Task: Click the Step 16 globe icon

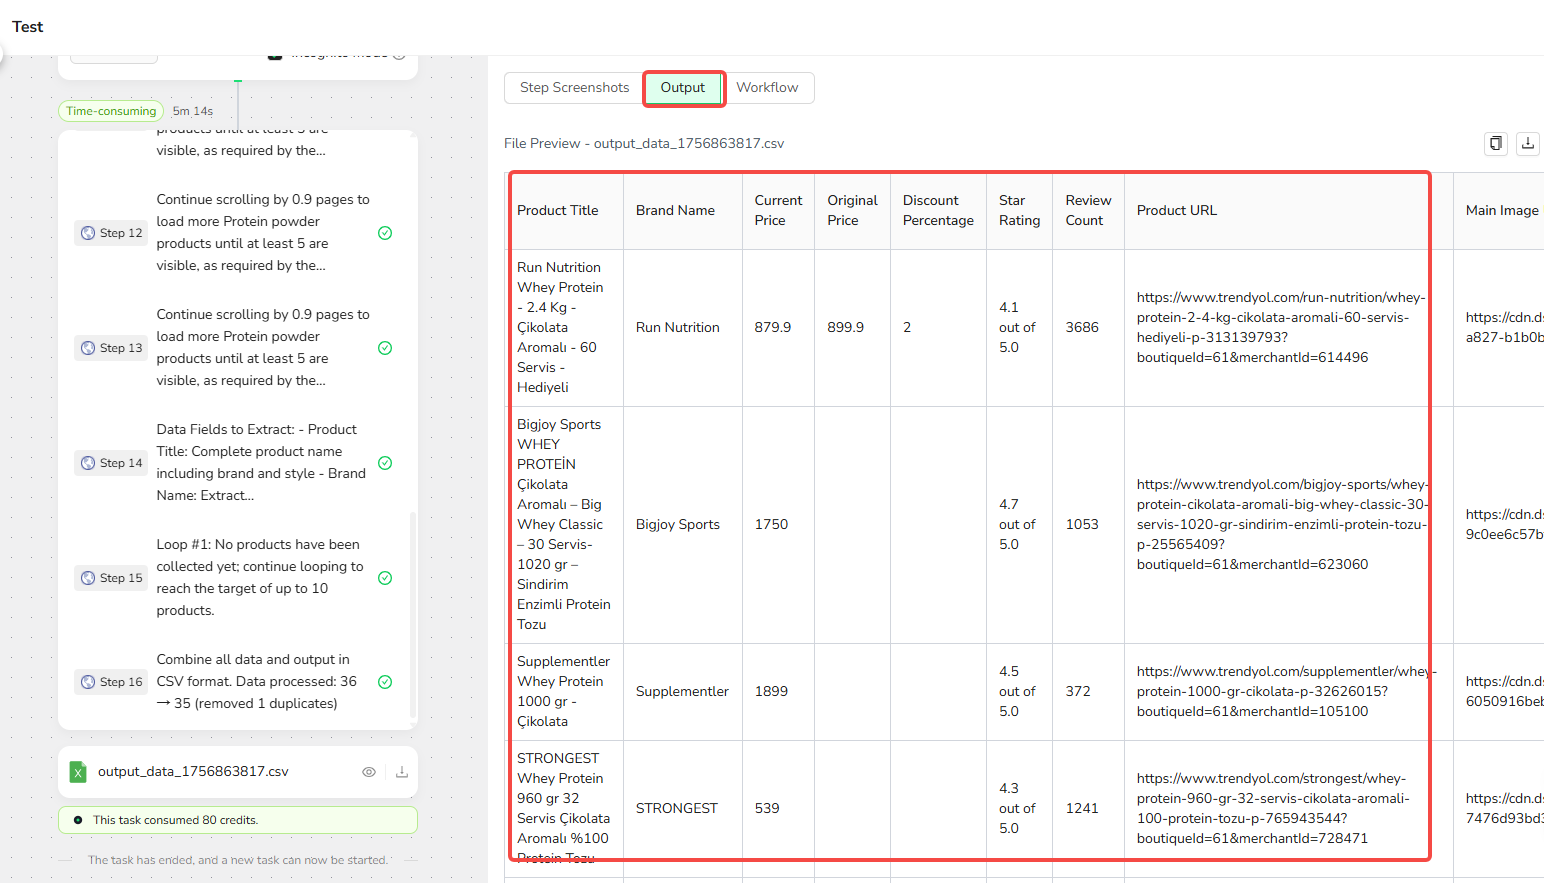Action: point(88,682)
